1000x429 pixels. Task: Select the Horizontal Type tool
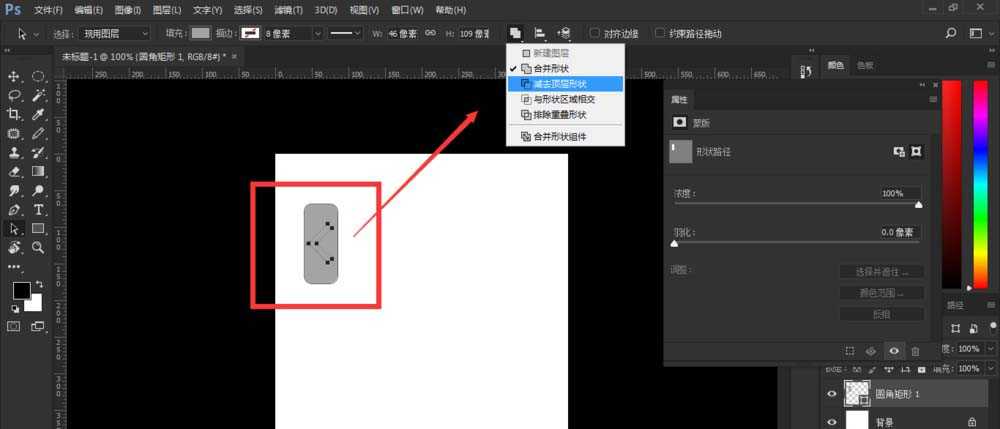coord(38,210)
